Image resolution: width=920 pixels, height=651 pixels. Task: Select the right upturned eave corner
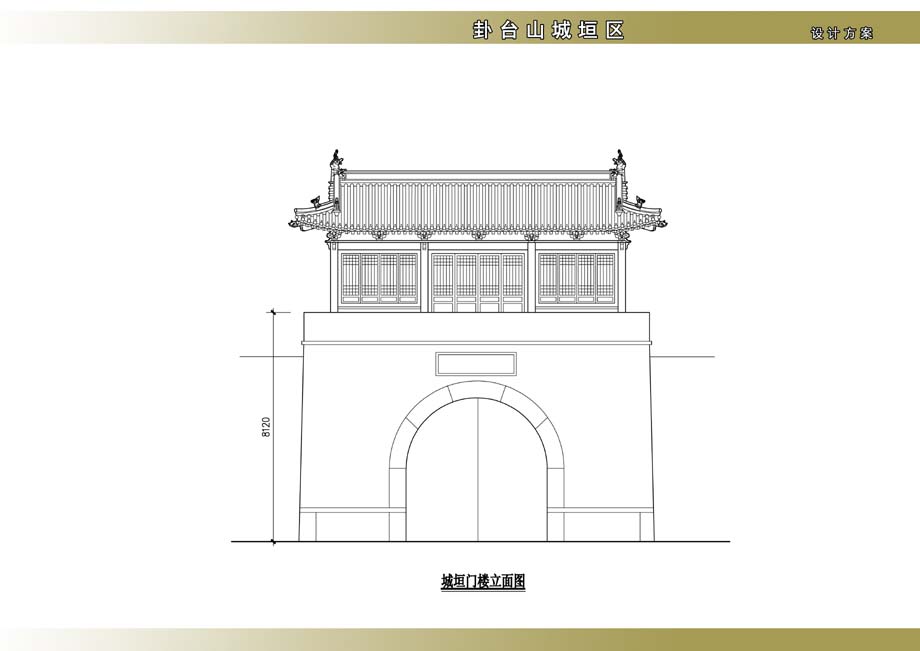pyautogui.click(x=658, y=223)
